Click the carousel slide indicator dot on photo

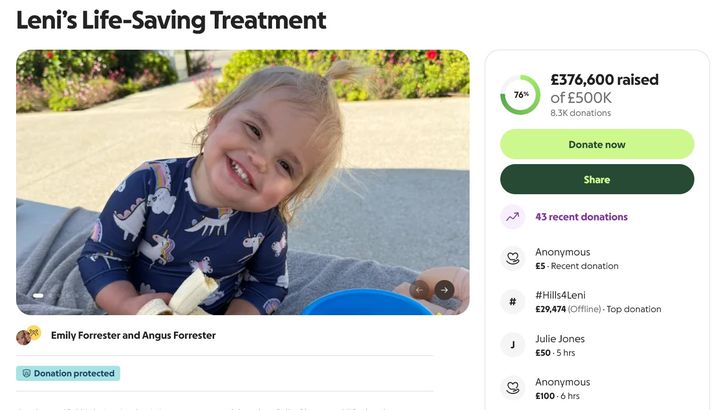(38, 296)
